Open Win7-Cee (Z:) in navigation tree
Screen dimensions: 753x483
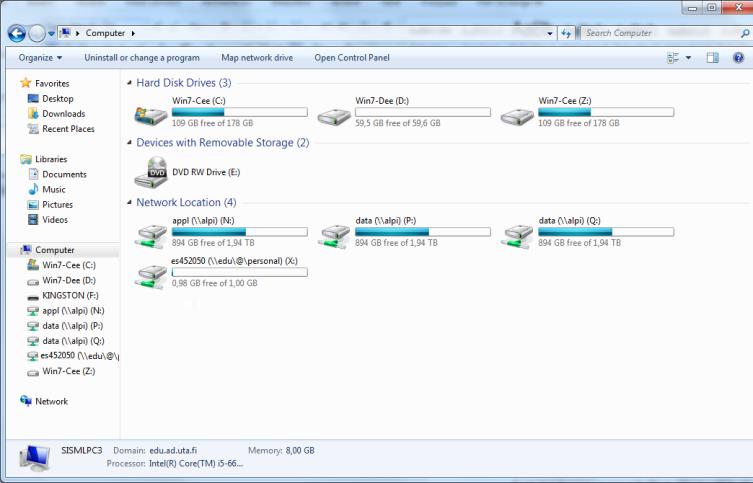click(69, 371)
